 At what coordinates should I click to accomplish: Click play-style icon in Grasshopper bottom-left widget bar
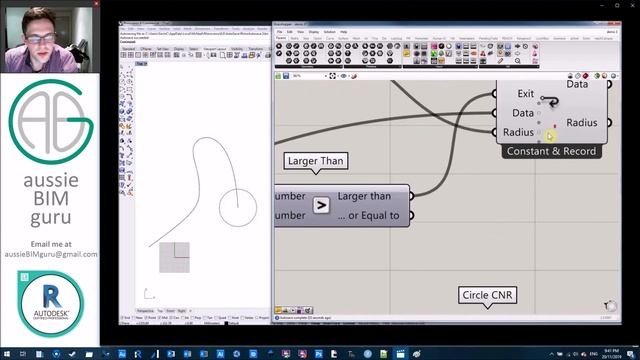click(293, 310)
